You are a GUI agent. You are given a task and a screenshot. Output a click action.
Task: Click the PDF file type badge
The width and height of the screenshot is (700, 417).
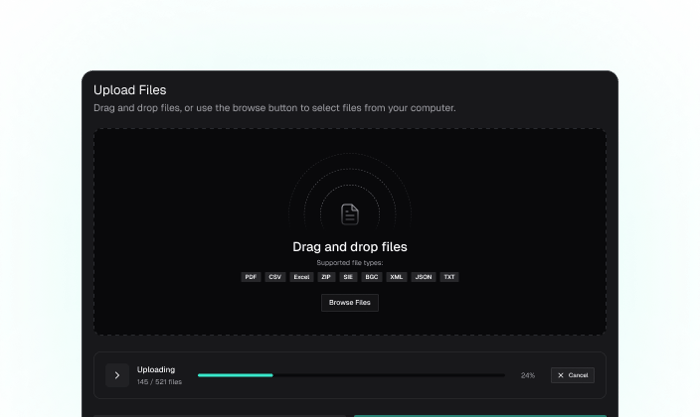coord(251,277)
